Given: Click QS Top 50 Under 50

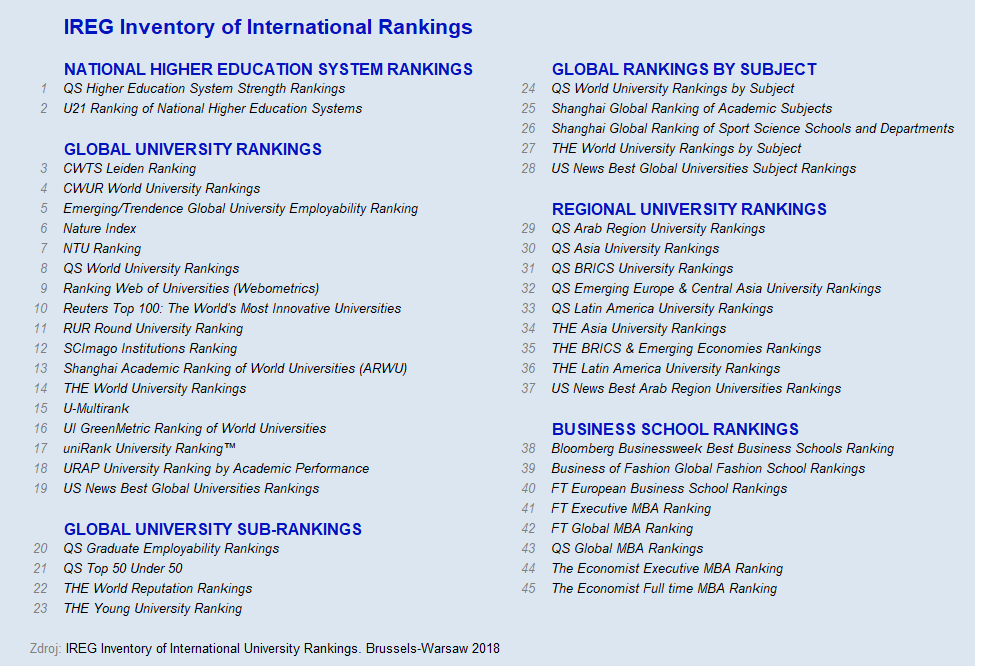Looking at the screenshot, I should coord(123,569).
